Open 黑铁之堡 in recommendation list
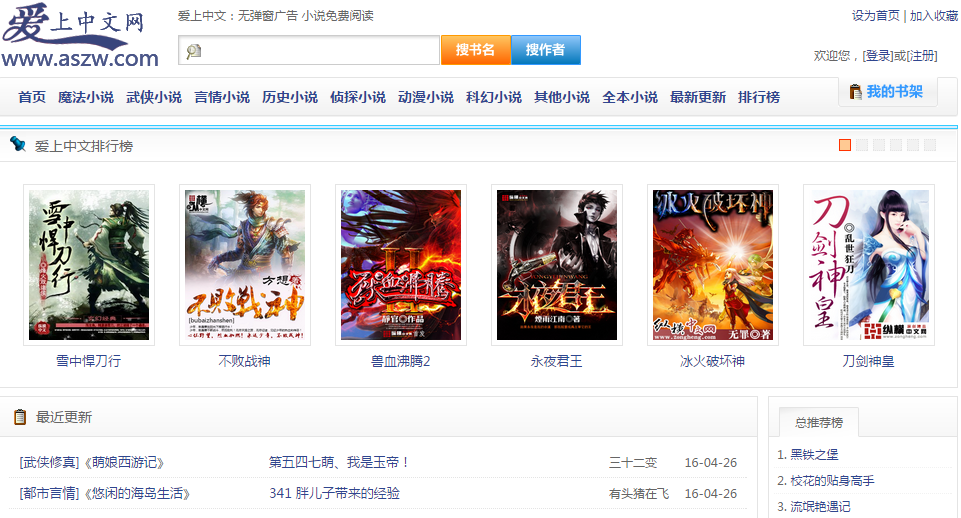 click(814, 455)
